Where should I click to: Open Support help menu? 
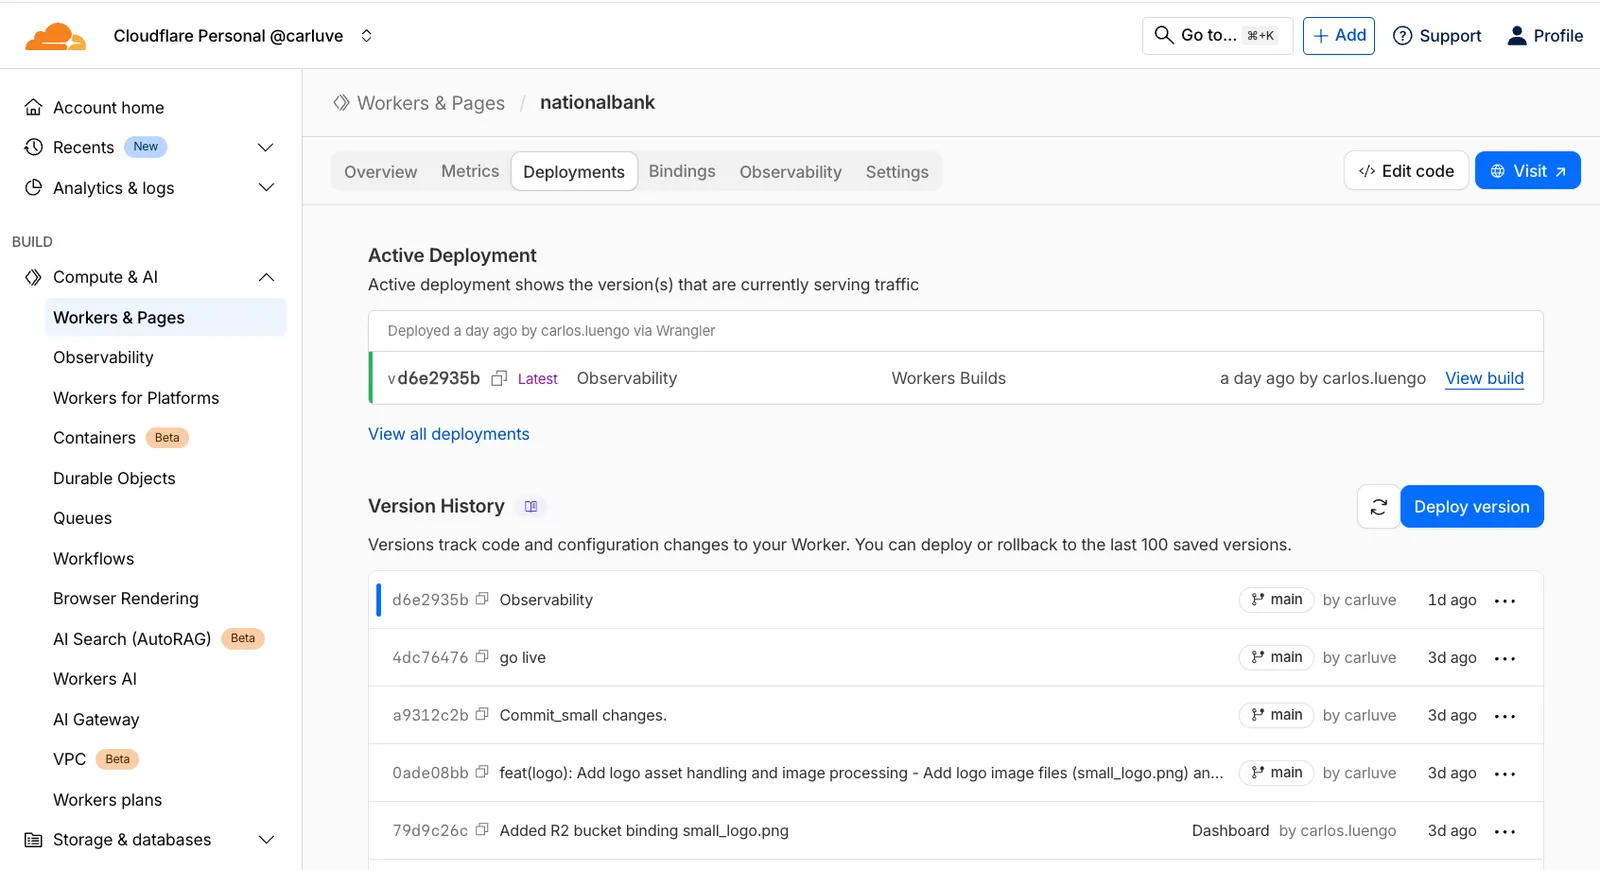pyautogui.click(x=1437, y=36)
